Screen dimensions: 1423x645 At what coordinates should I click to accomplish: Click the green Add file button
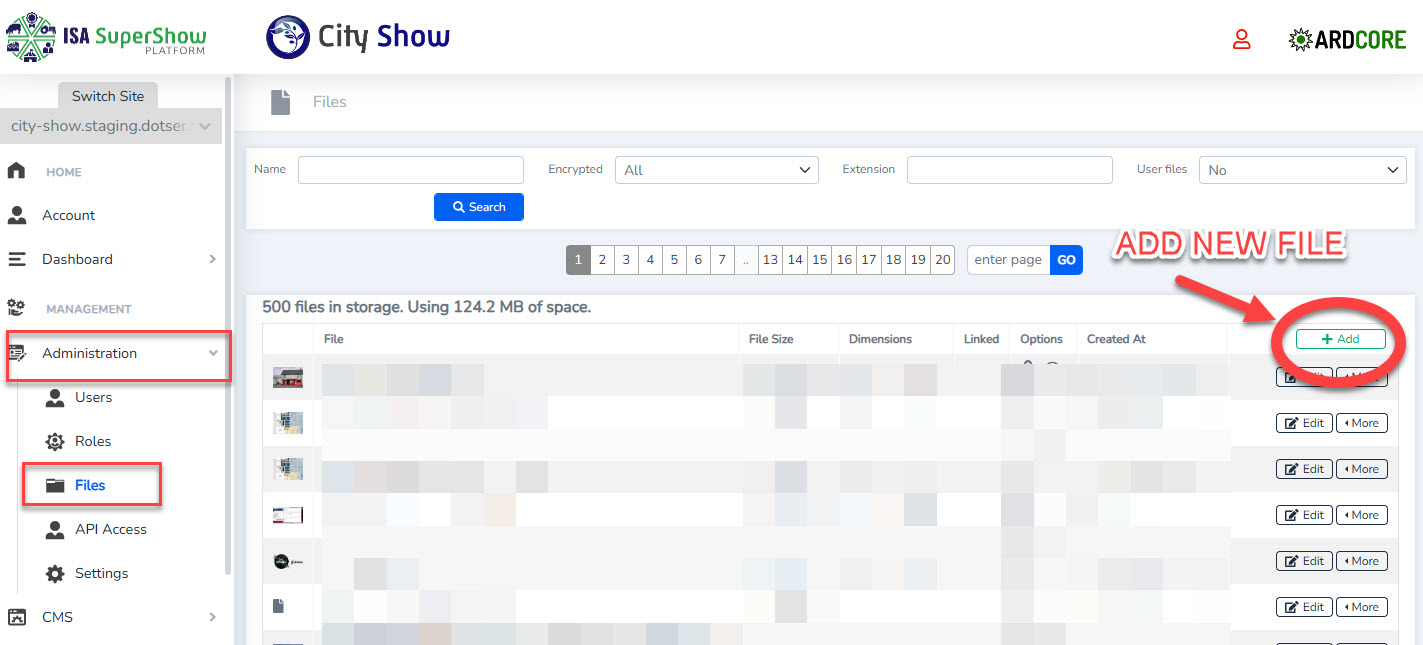click(x=1340, y=339)
